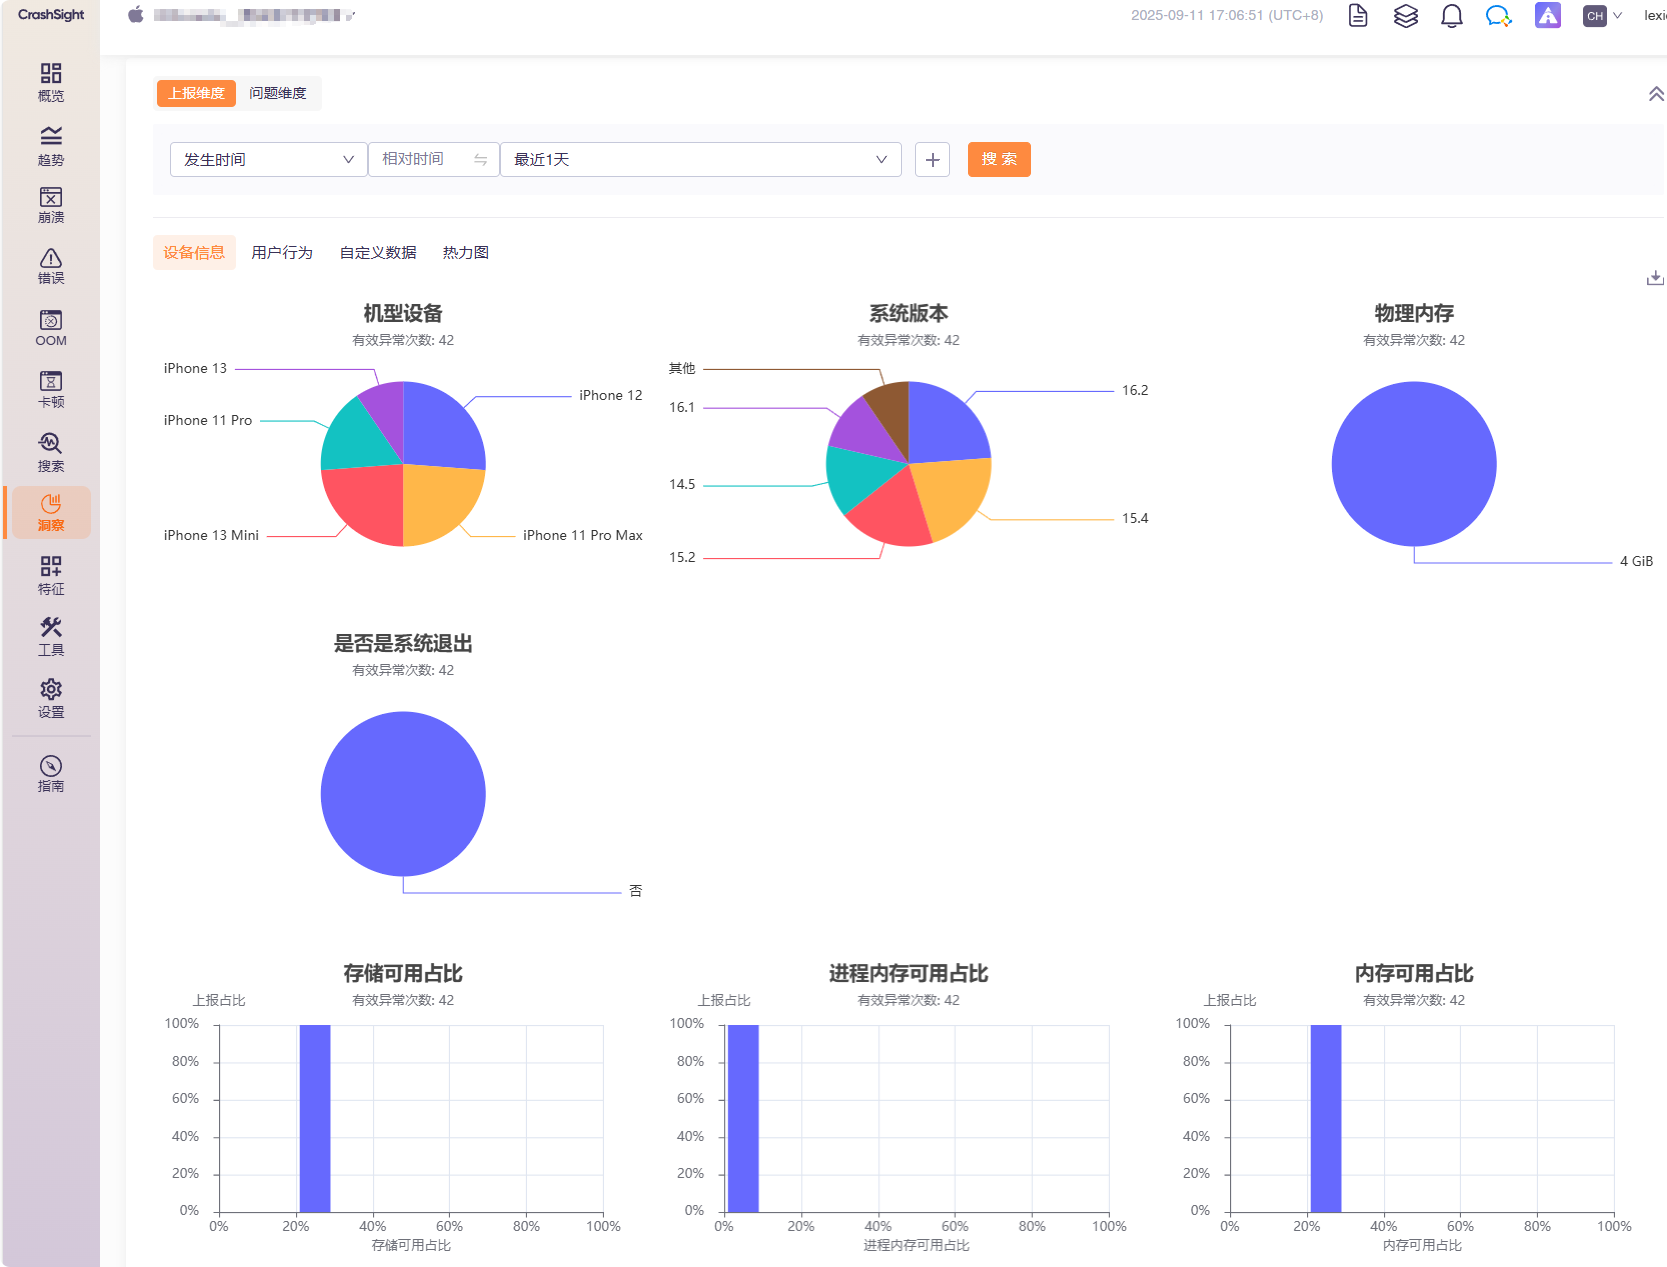Open the 特征 features page
Viewport: 1667px width, 1267px height.
51,575
